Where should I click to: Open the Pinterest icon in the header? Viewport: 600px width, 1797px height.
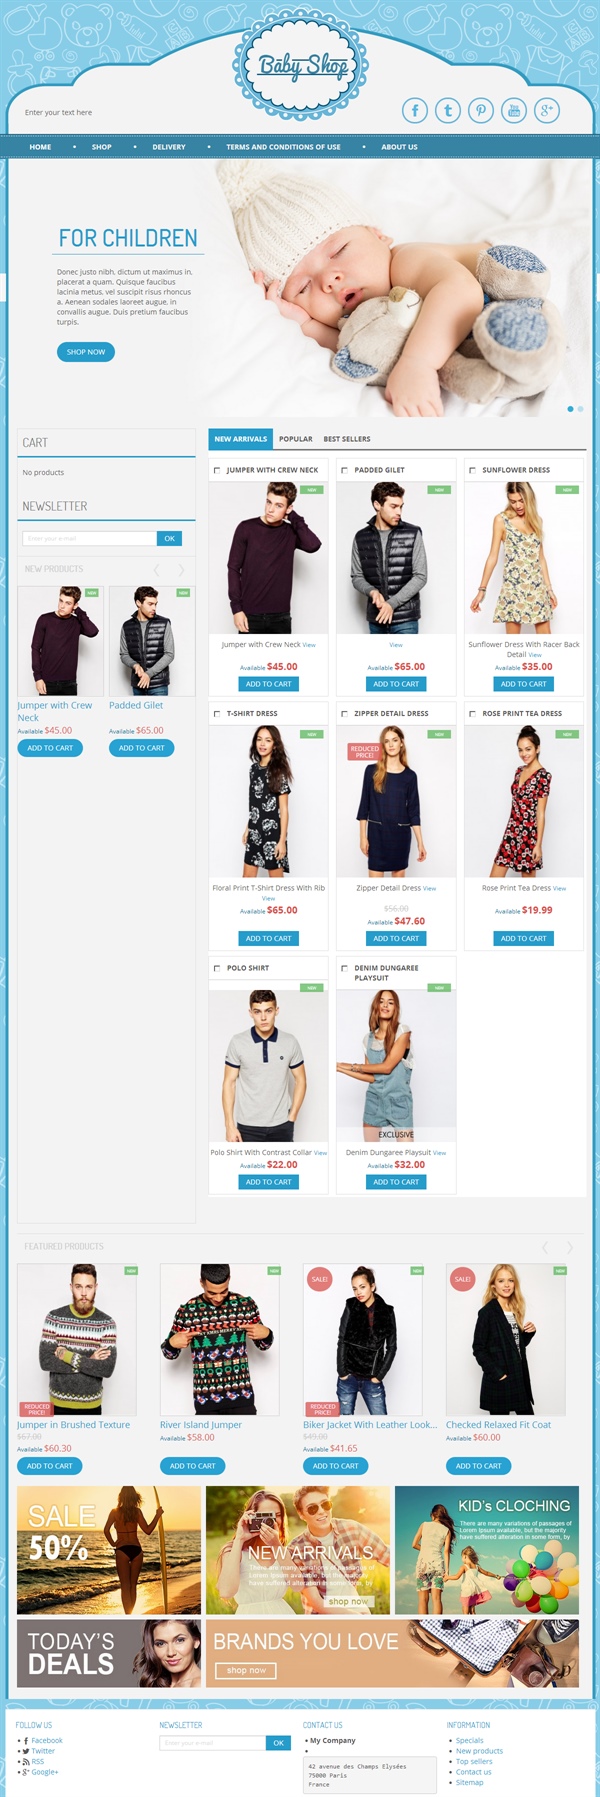coord(481,110)
